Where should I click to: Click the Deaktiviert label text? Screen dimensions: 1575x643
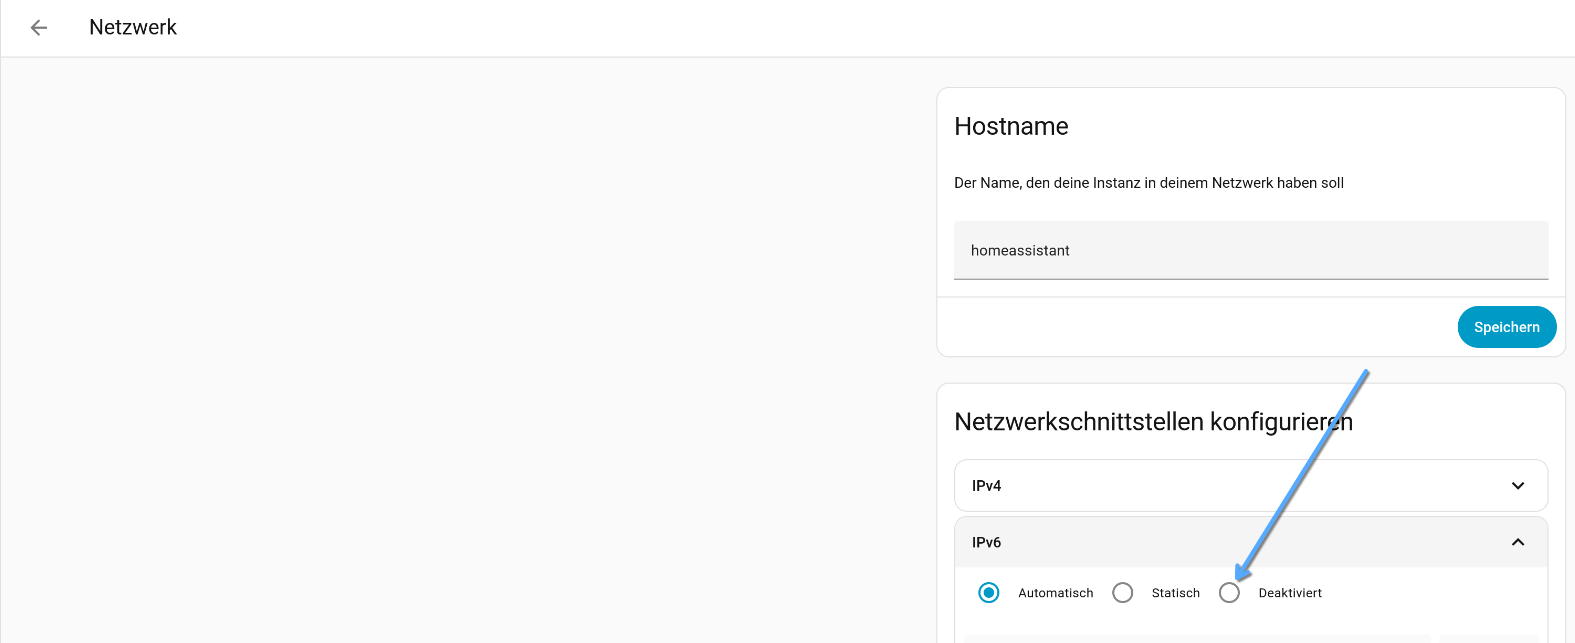point(1290,593)
